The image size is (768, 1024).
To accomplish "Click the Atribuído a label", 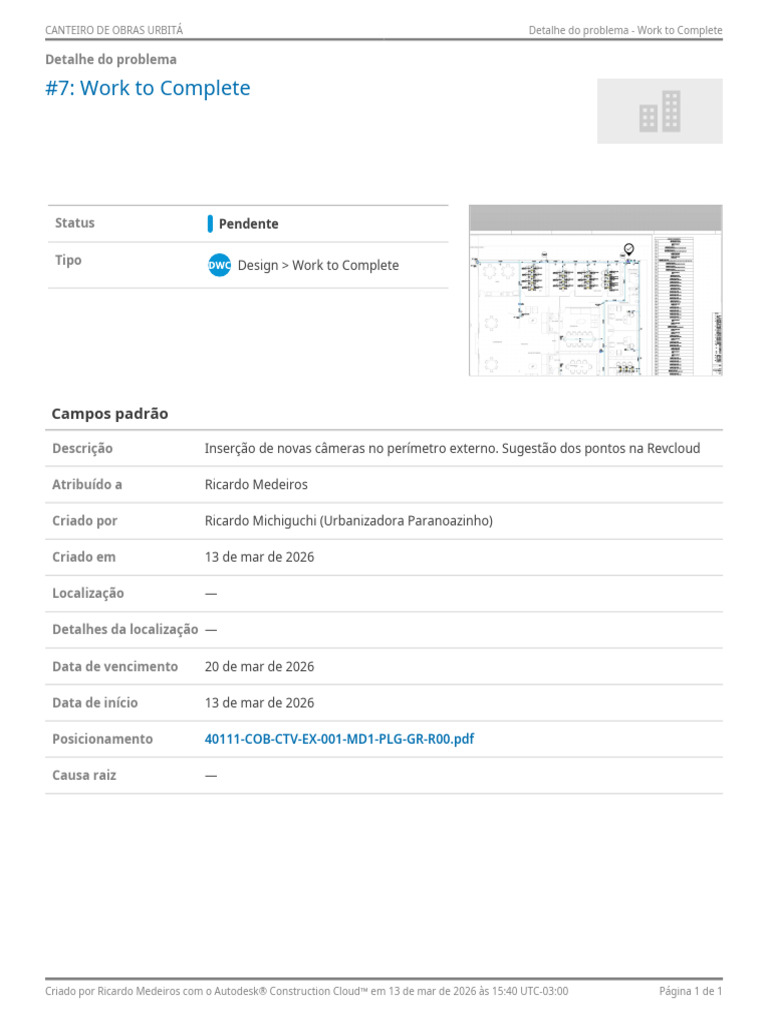I will pos(87,485).
